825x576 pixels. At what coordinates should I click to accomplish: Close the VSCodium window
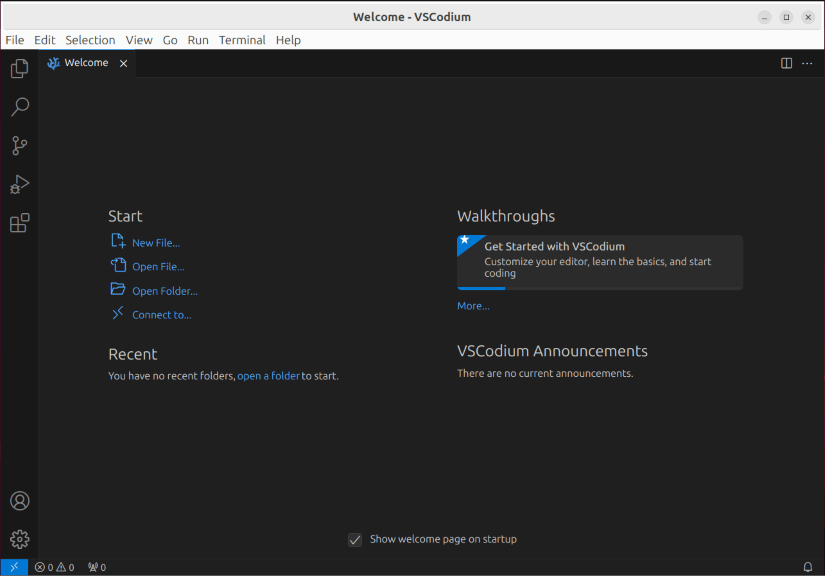(x=808, y=17)
